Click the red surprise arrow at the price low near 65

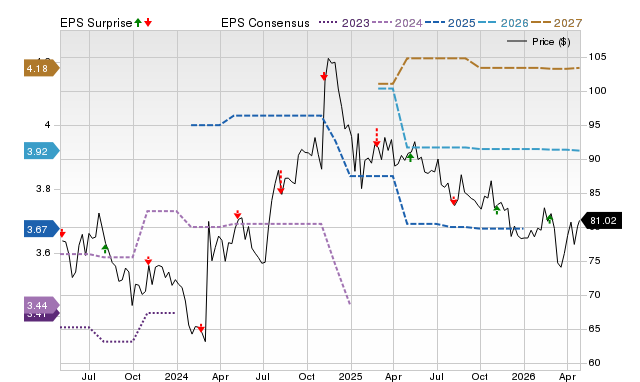click(201, 328)
